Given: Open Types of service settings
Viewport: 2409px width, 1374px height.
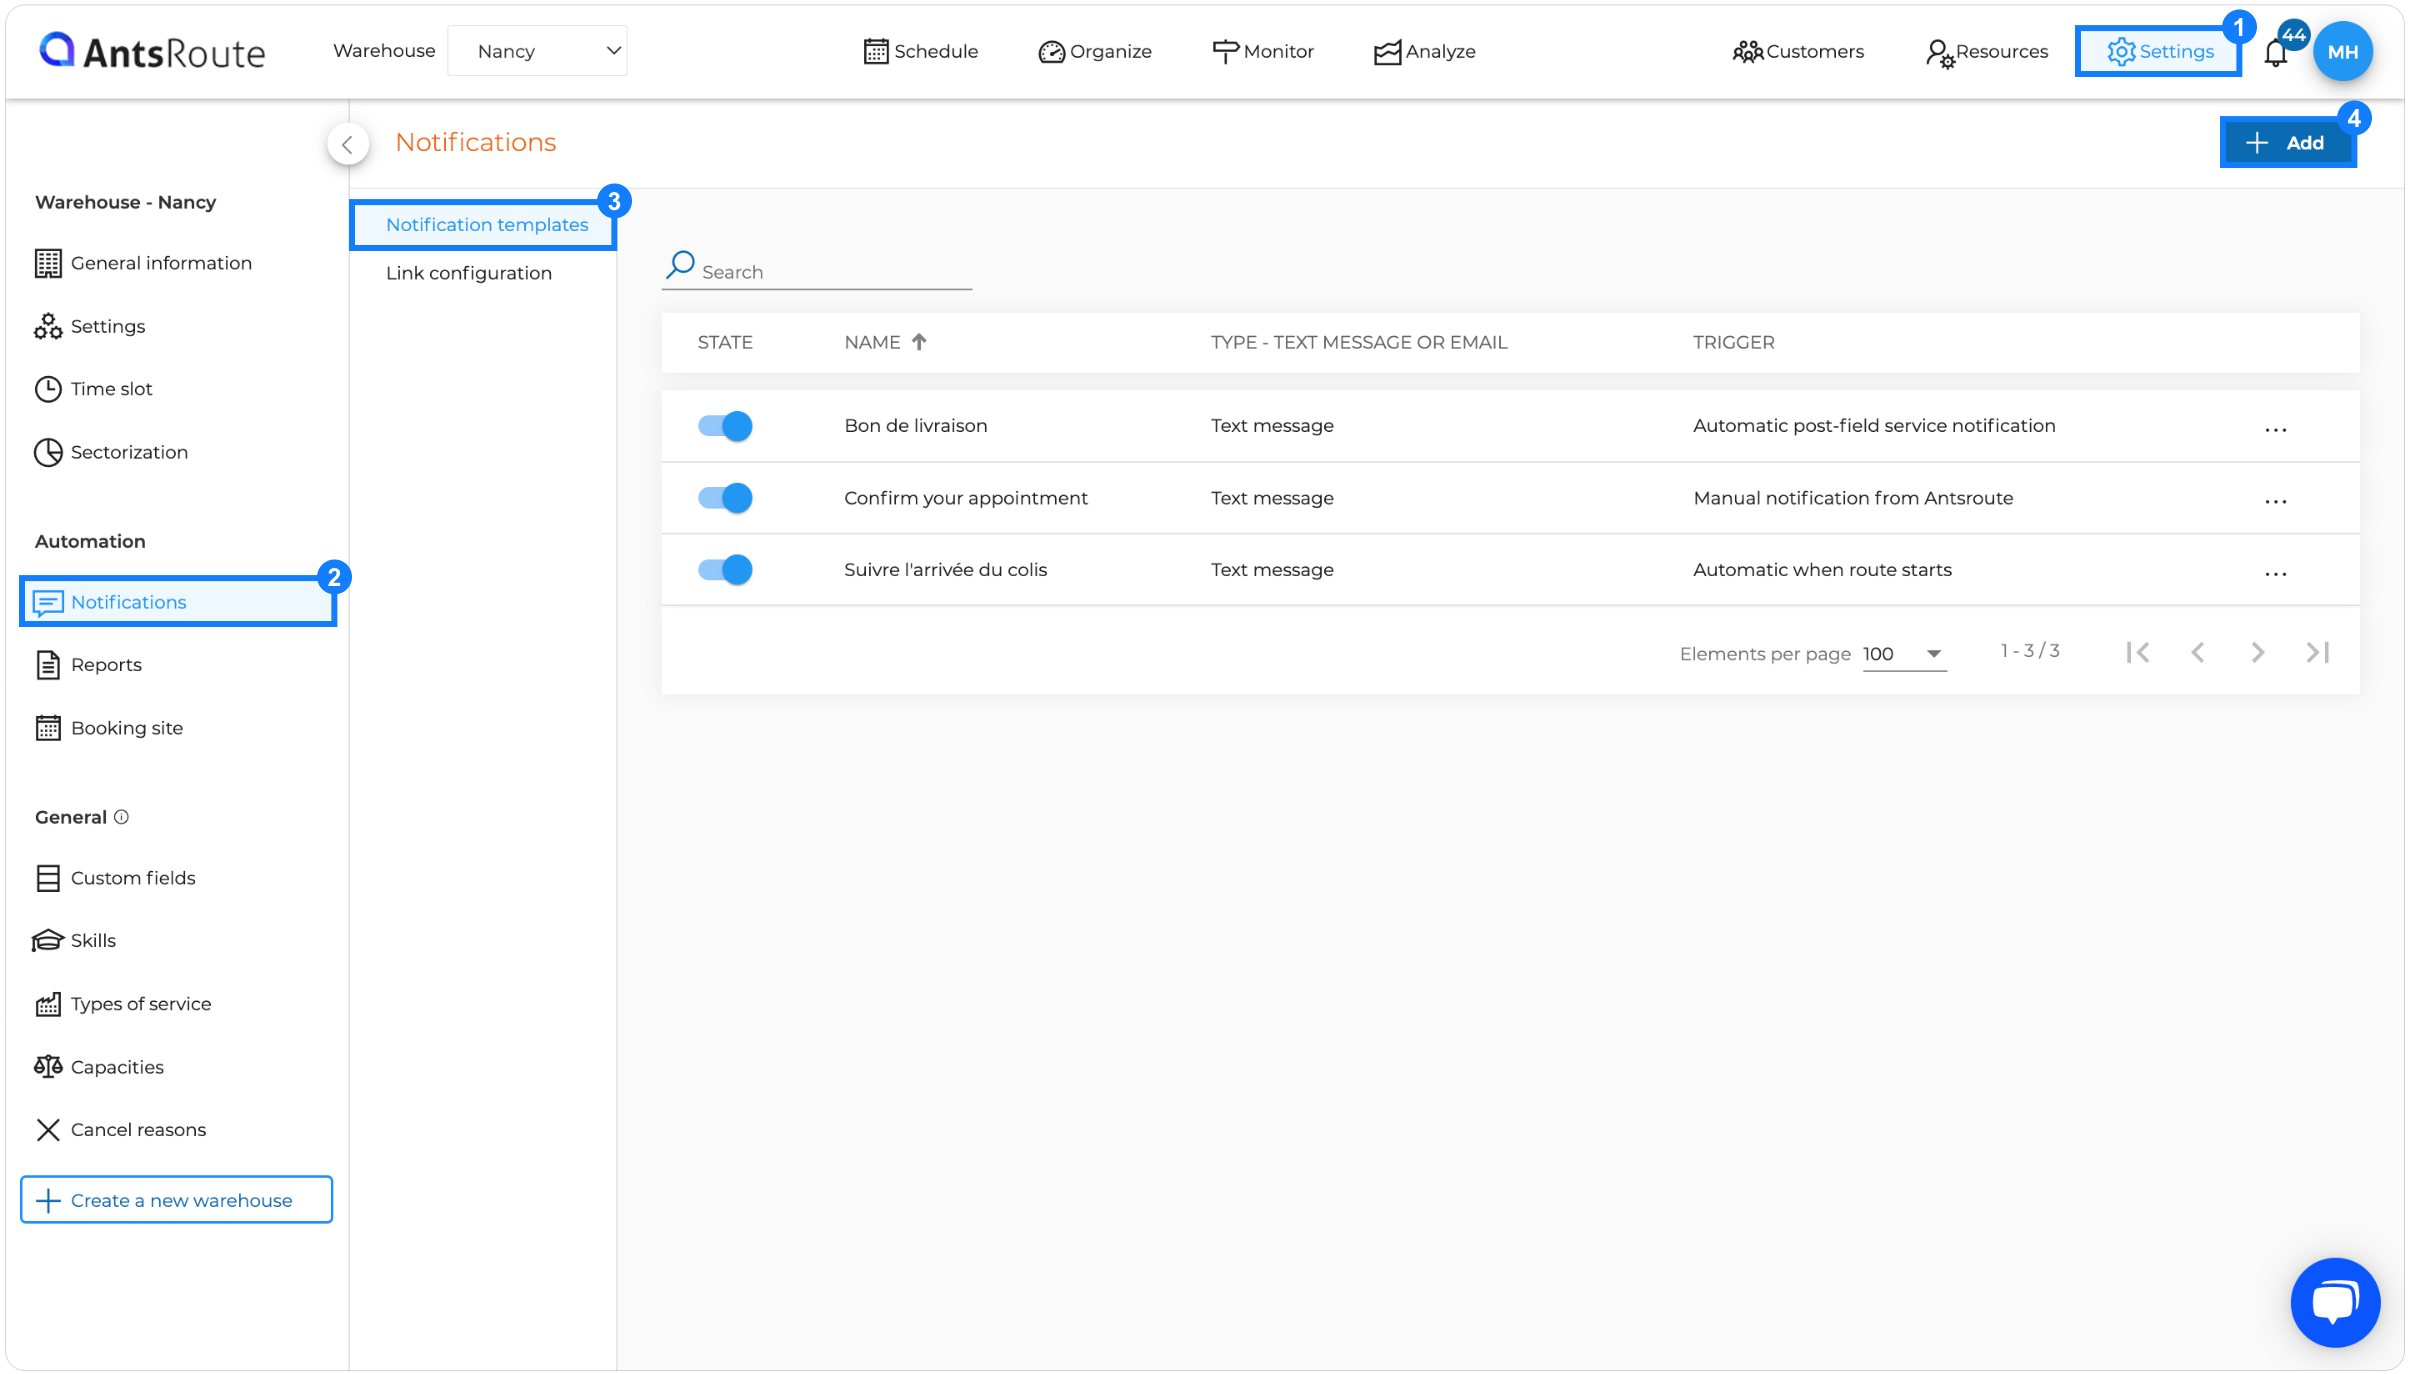Looking at the screenshot, I should tap(123, 1004).
